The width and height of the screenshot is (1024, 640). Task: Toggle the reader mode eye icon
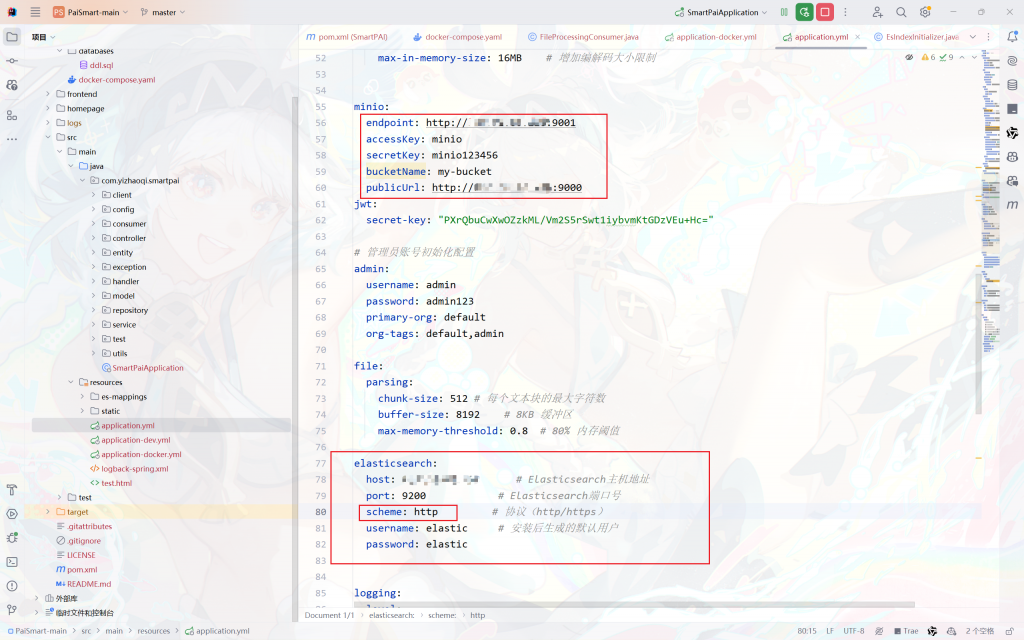pos(909,57)
